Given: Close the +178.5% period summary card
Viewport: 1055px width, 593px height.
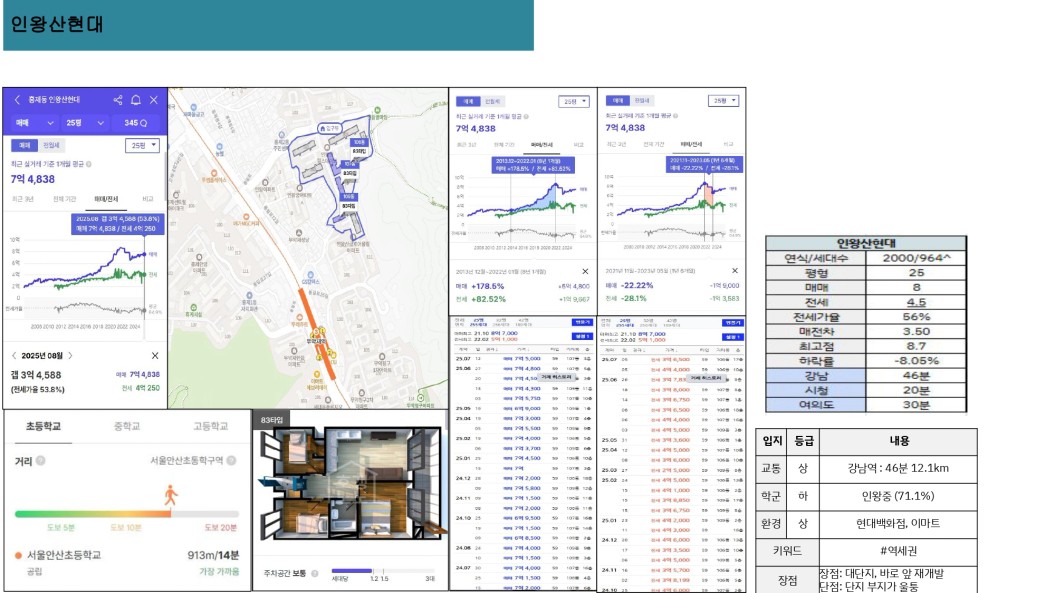Looking at the screenshot, I should coord(585,271).
